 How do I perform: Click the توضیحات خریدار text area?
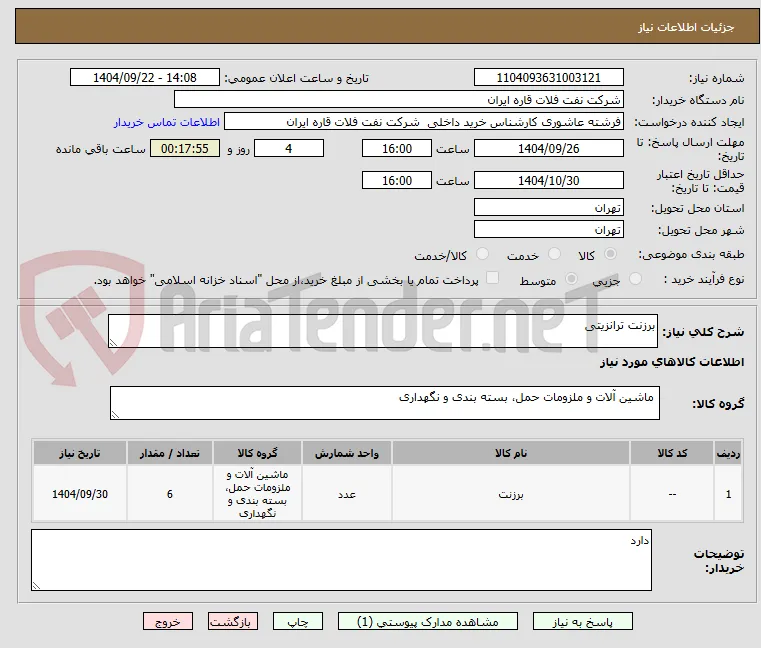pos(341,560)
